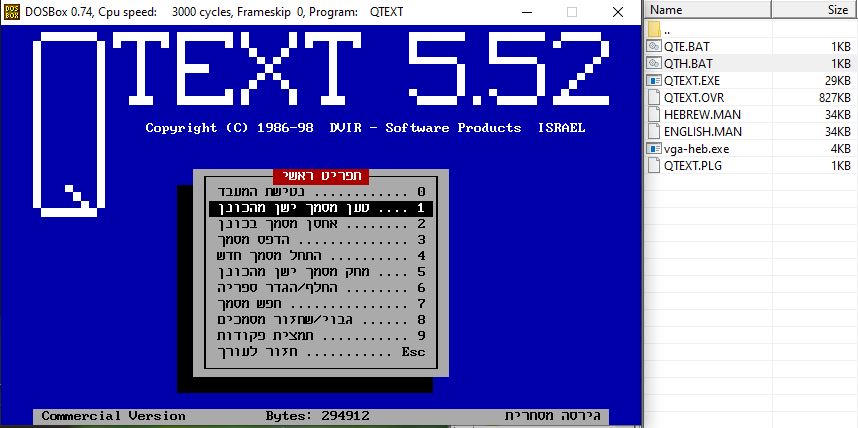Click the QTEXT.PLG file icon

point(653,165)
